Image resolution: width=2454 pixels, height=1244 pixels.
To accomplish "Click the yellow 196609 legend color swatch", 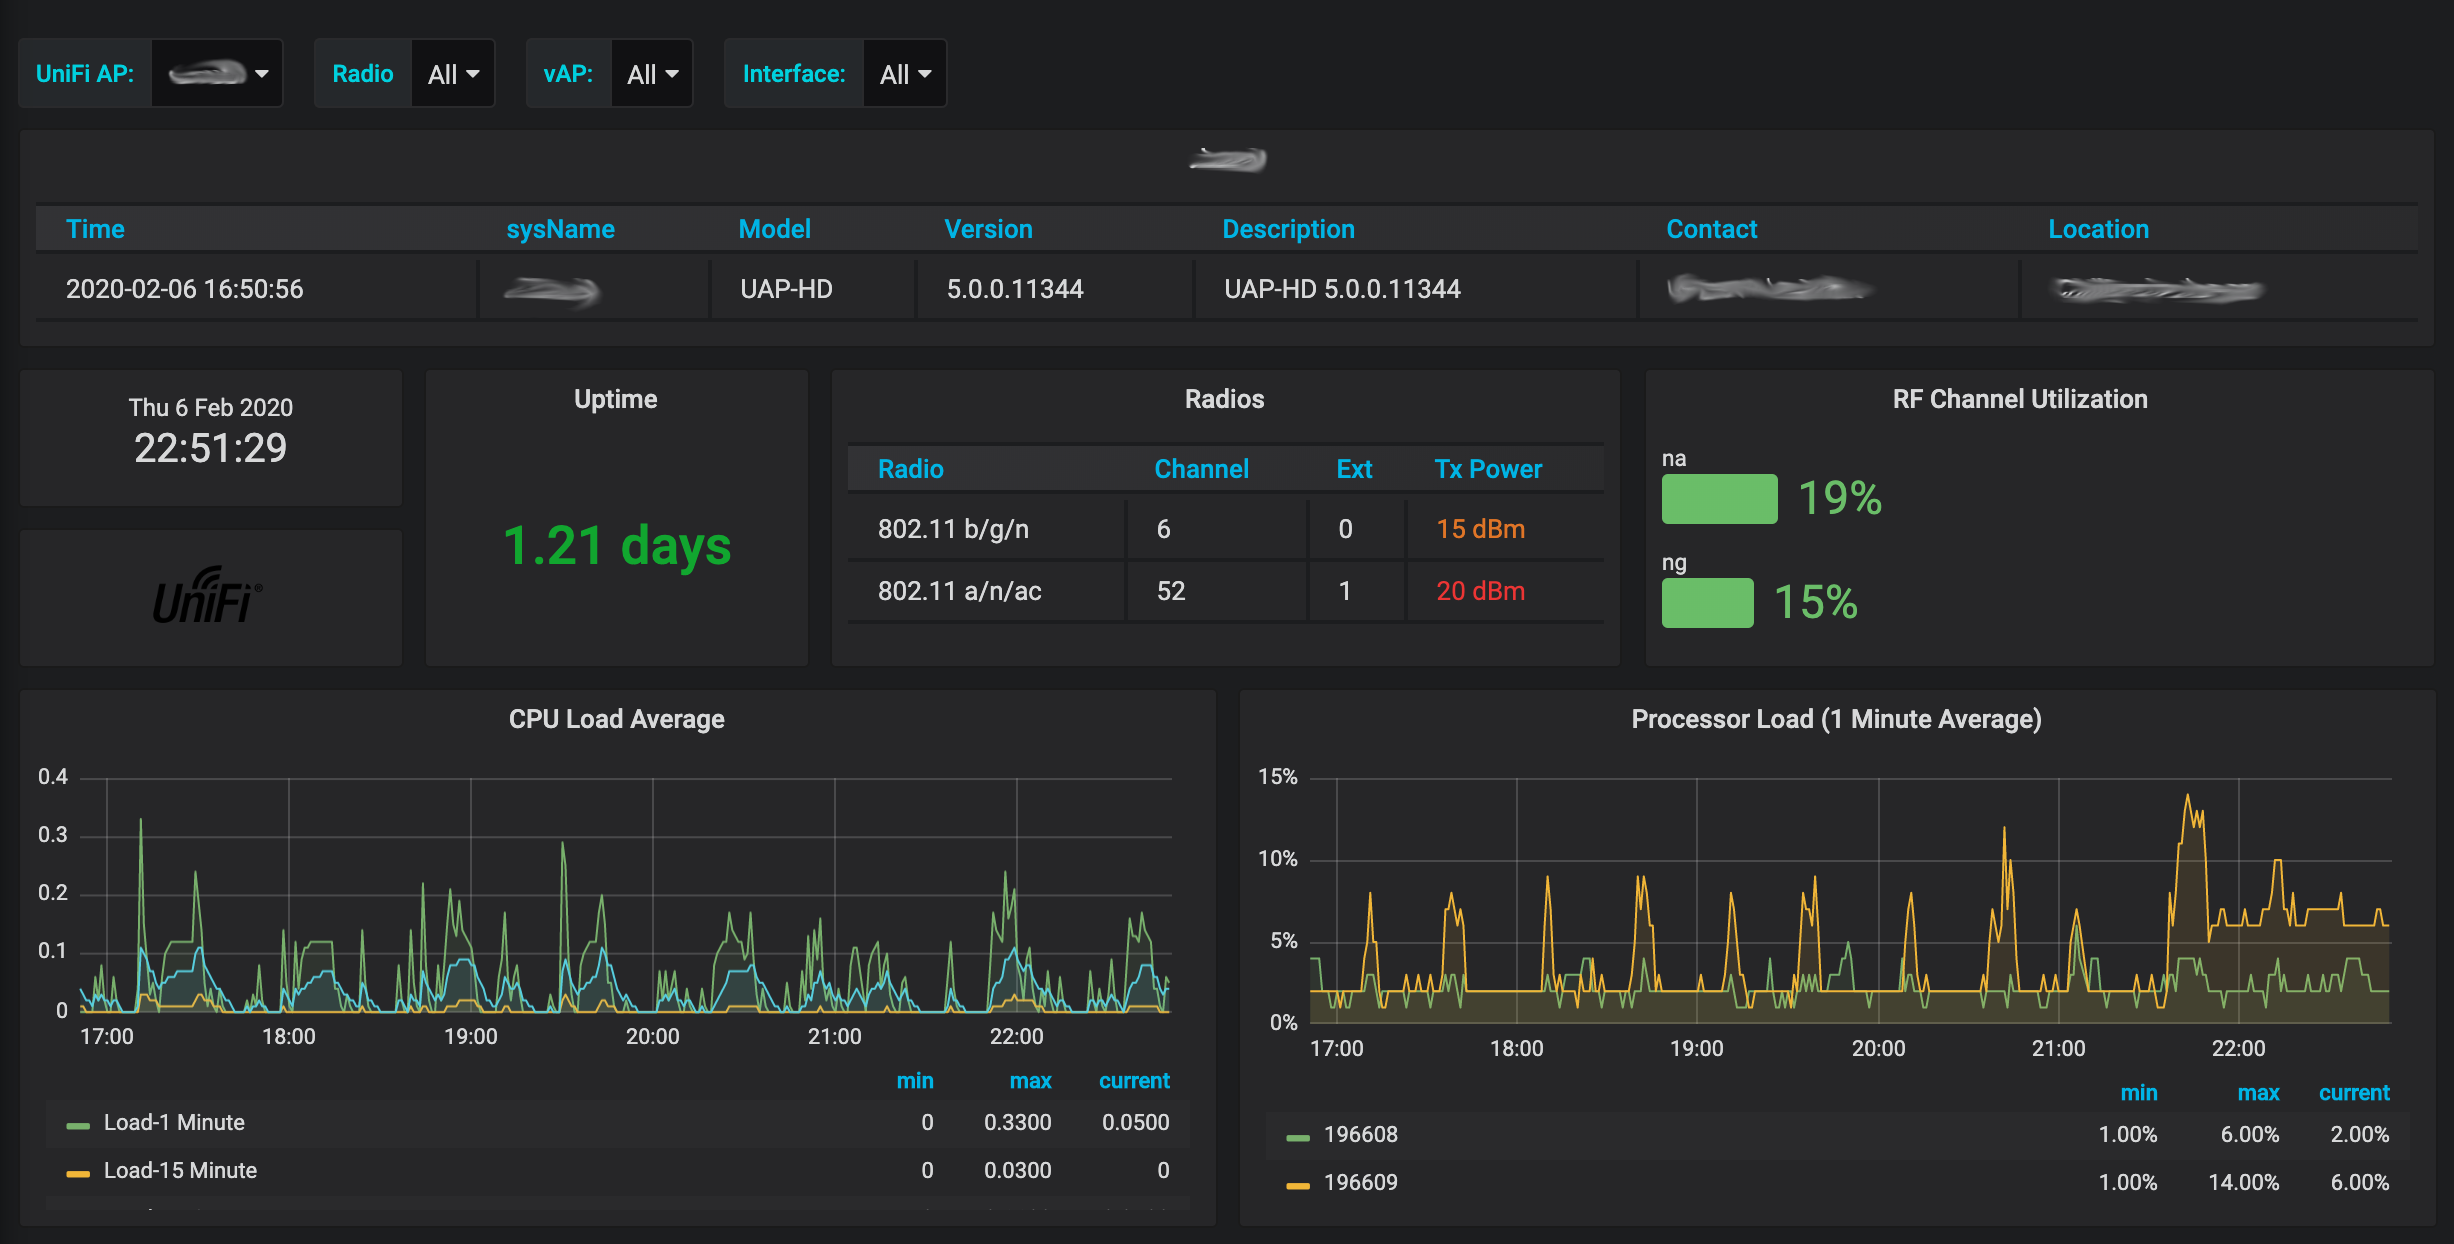I will pos(1298,1185).
